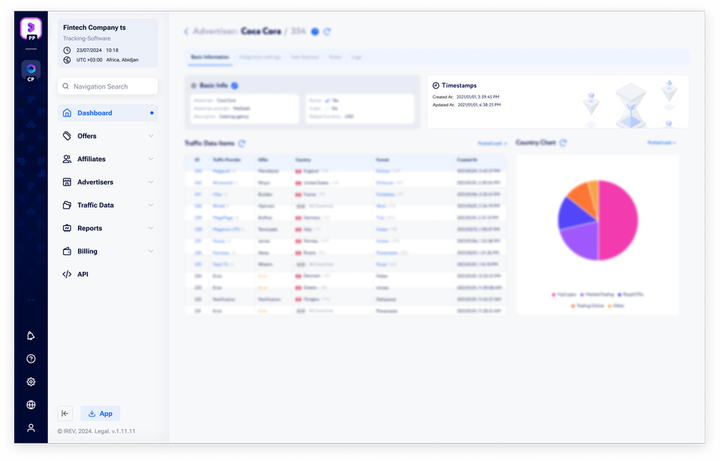
Task: Click the UTC +03:00 timezone text
Action: click(x=90, y=60)
